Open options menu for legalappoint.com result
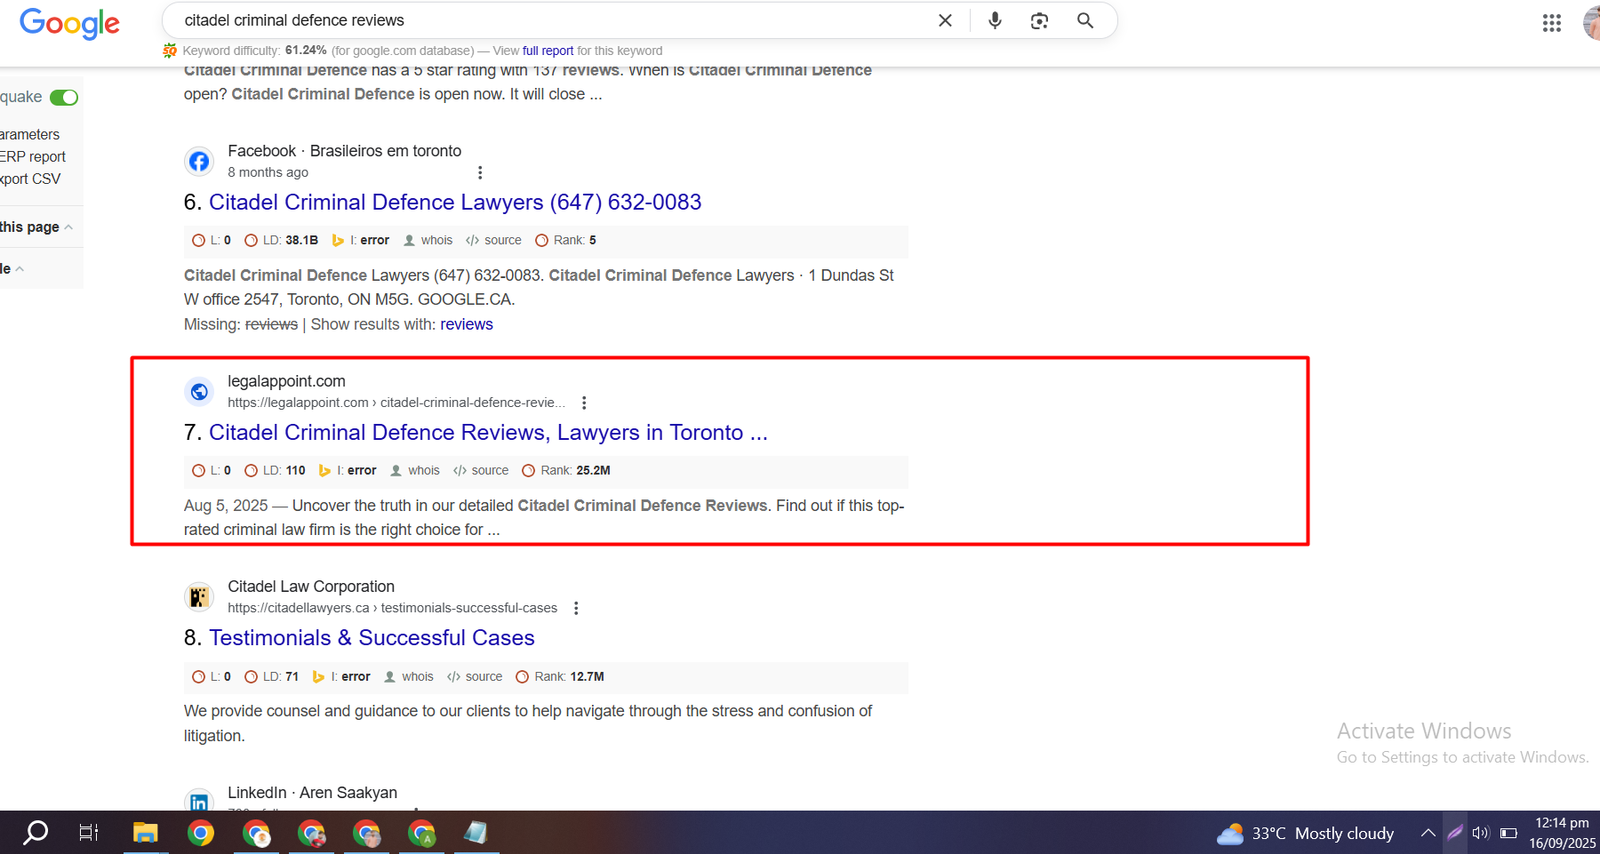This screenshot has height=854, width=1600. pos(584,403)
